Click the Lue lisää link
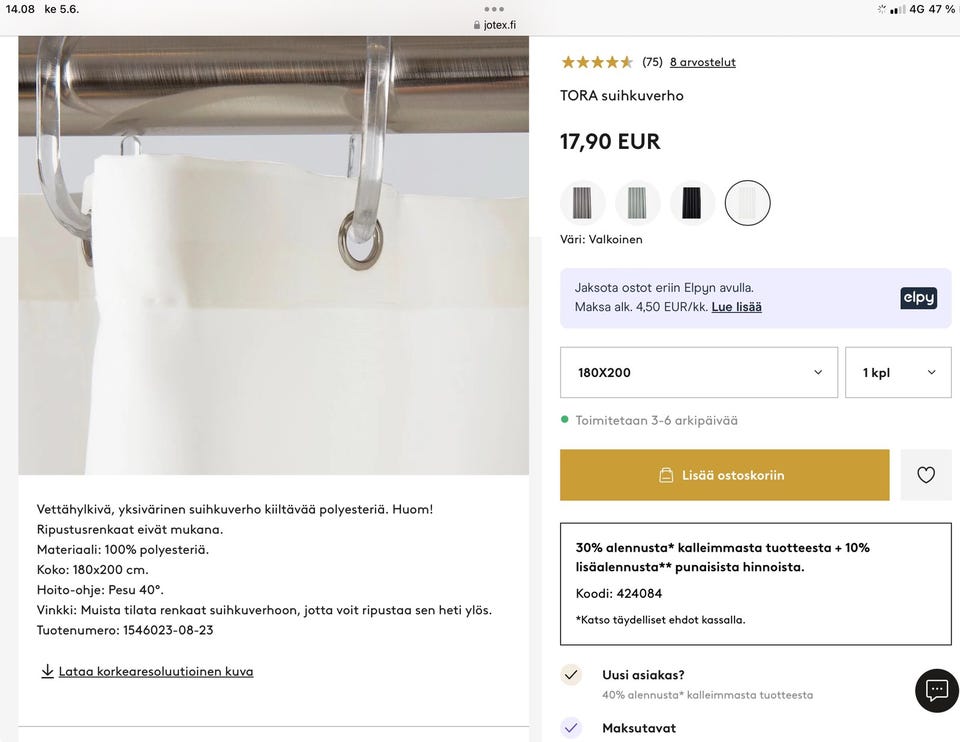 click(736, 307)
